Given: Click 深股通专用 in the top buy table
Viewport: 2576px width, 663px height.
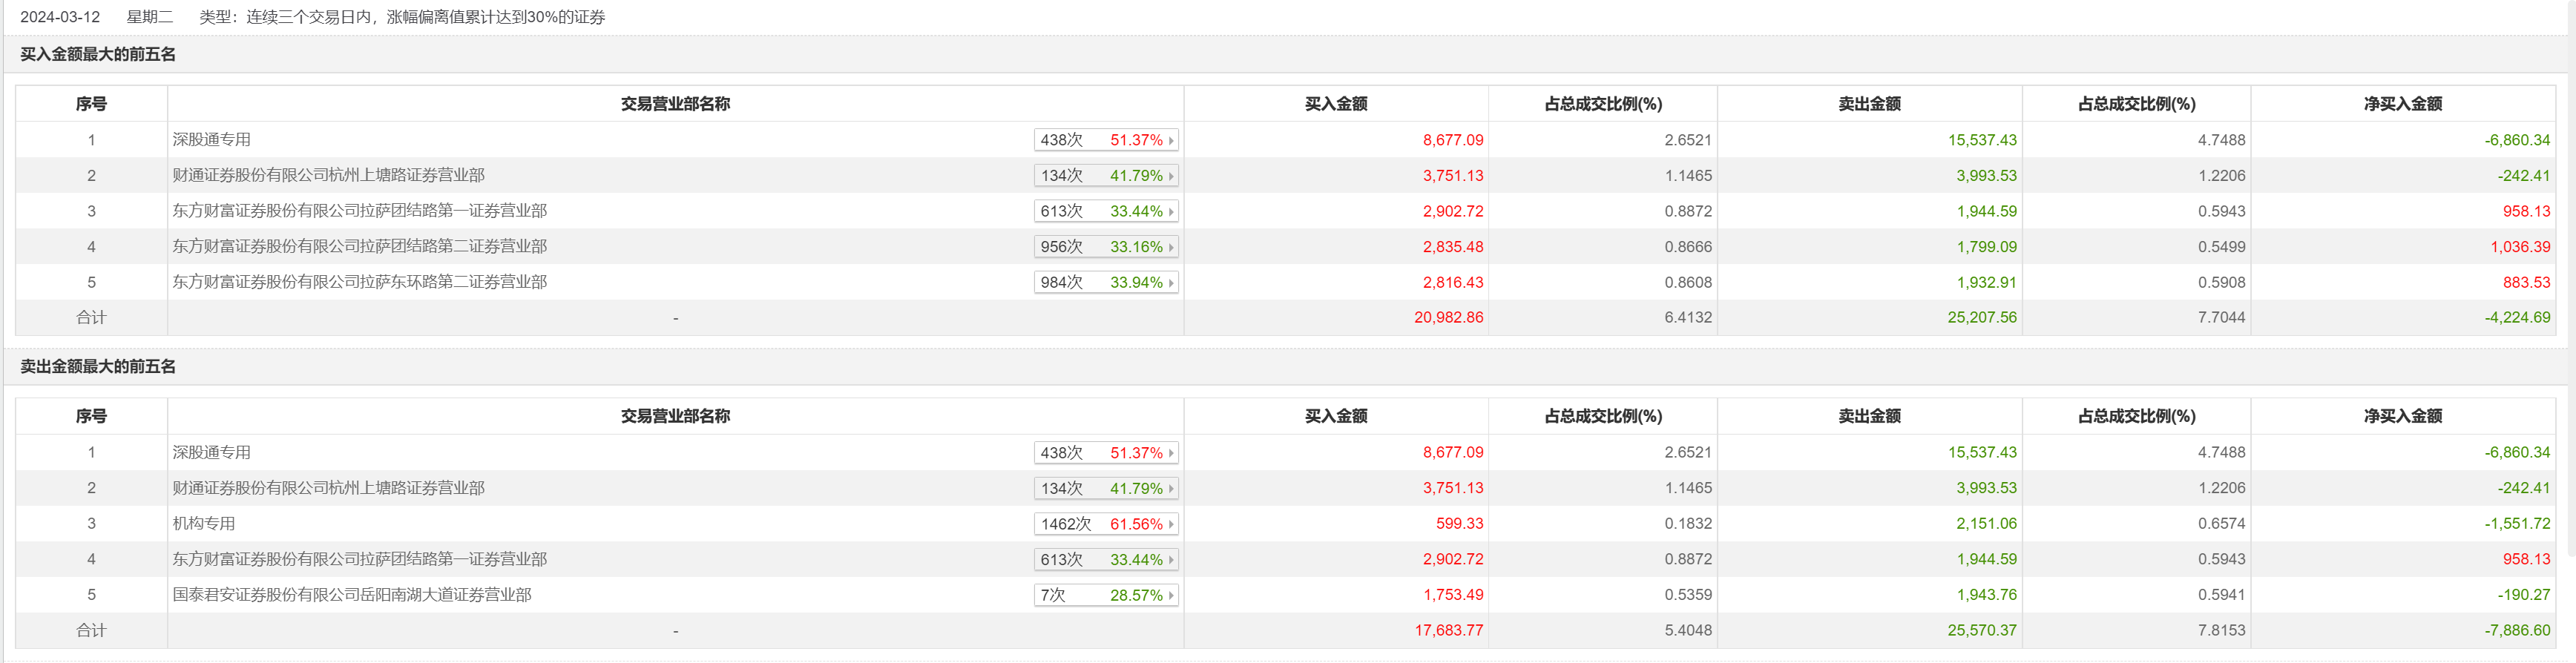Looking at the screenshot, I should [x=212, y=140].
